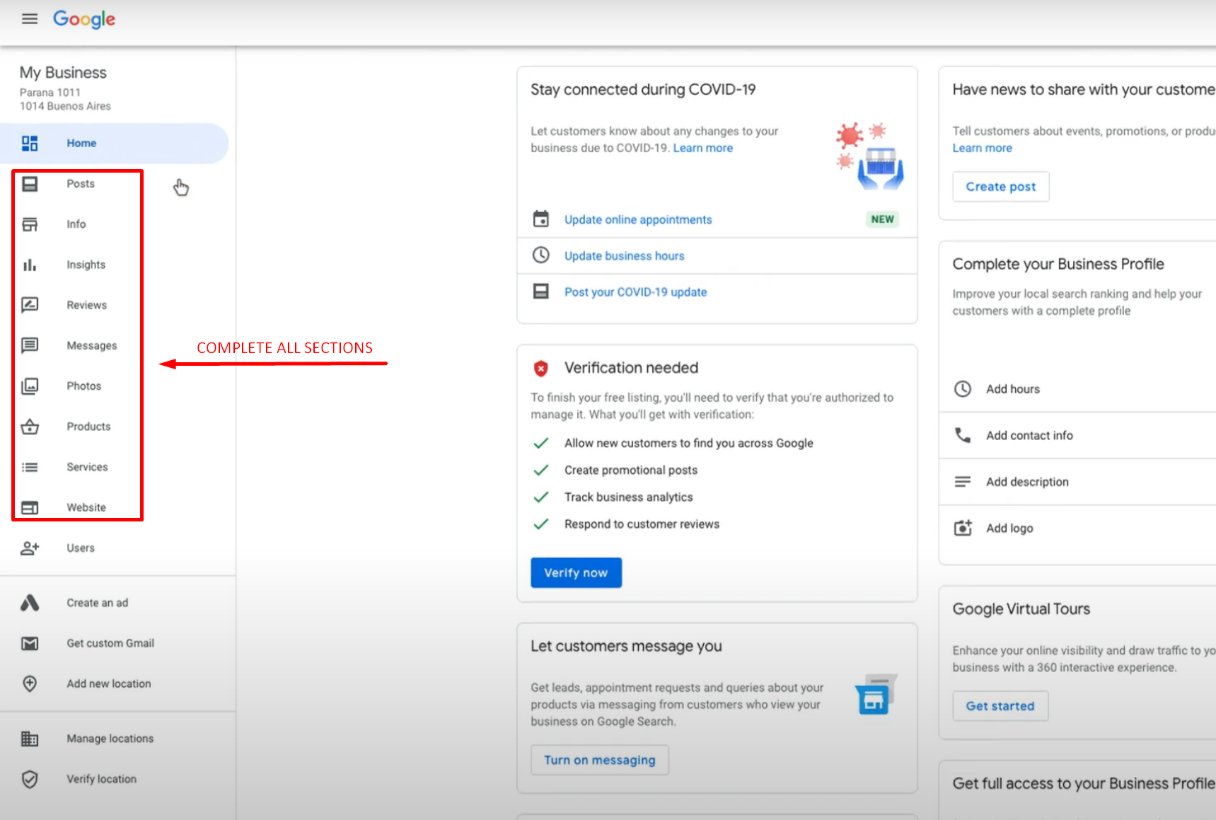Open Users in the sidebar
Viewport: 1216px width, 820px height.
click(81, 548)
